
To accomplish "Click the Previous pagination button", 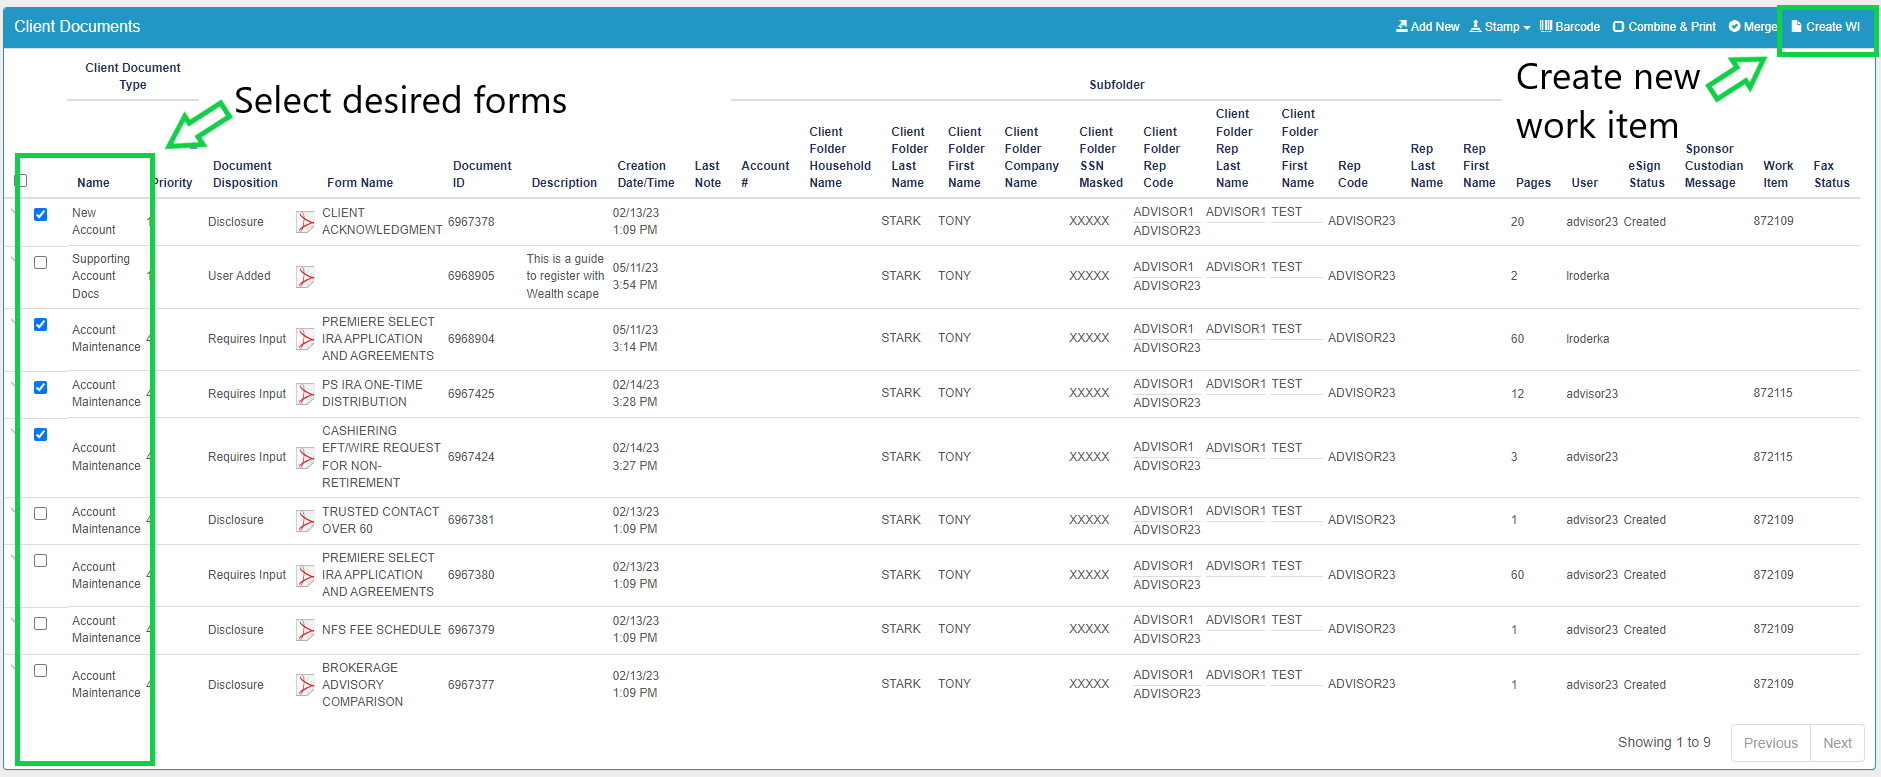I will click(x=1770, y=743).
